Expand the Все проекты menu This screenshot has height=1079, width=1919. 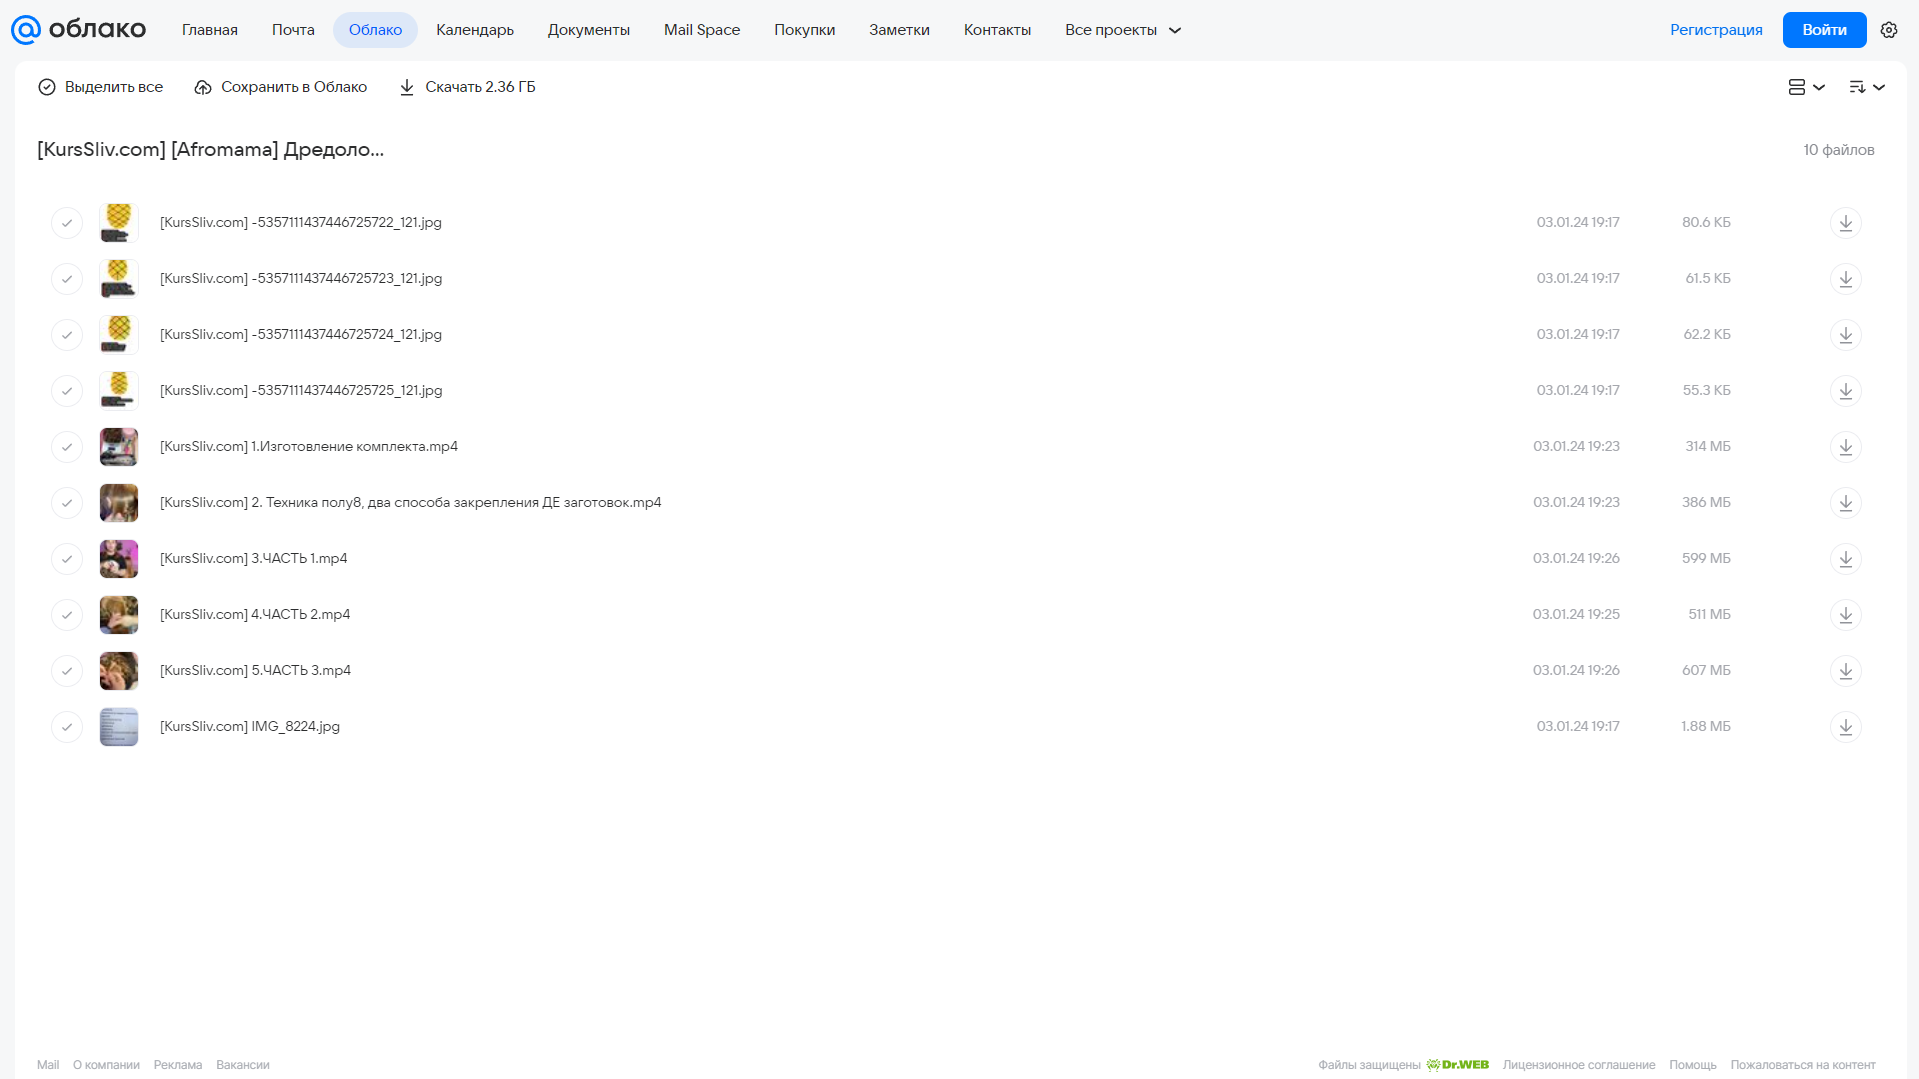(x=1123, y=30)
